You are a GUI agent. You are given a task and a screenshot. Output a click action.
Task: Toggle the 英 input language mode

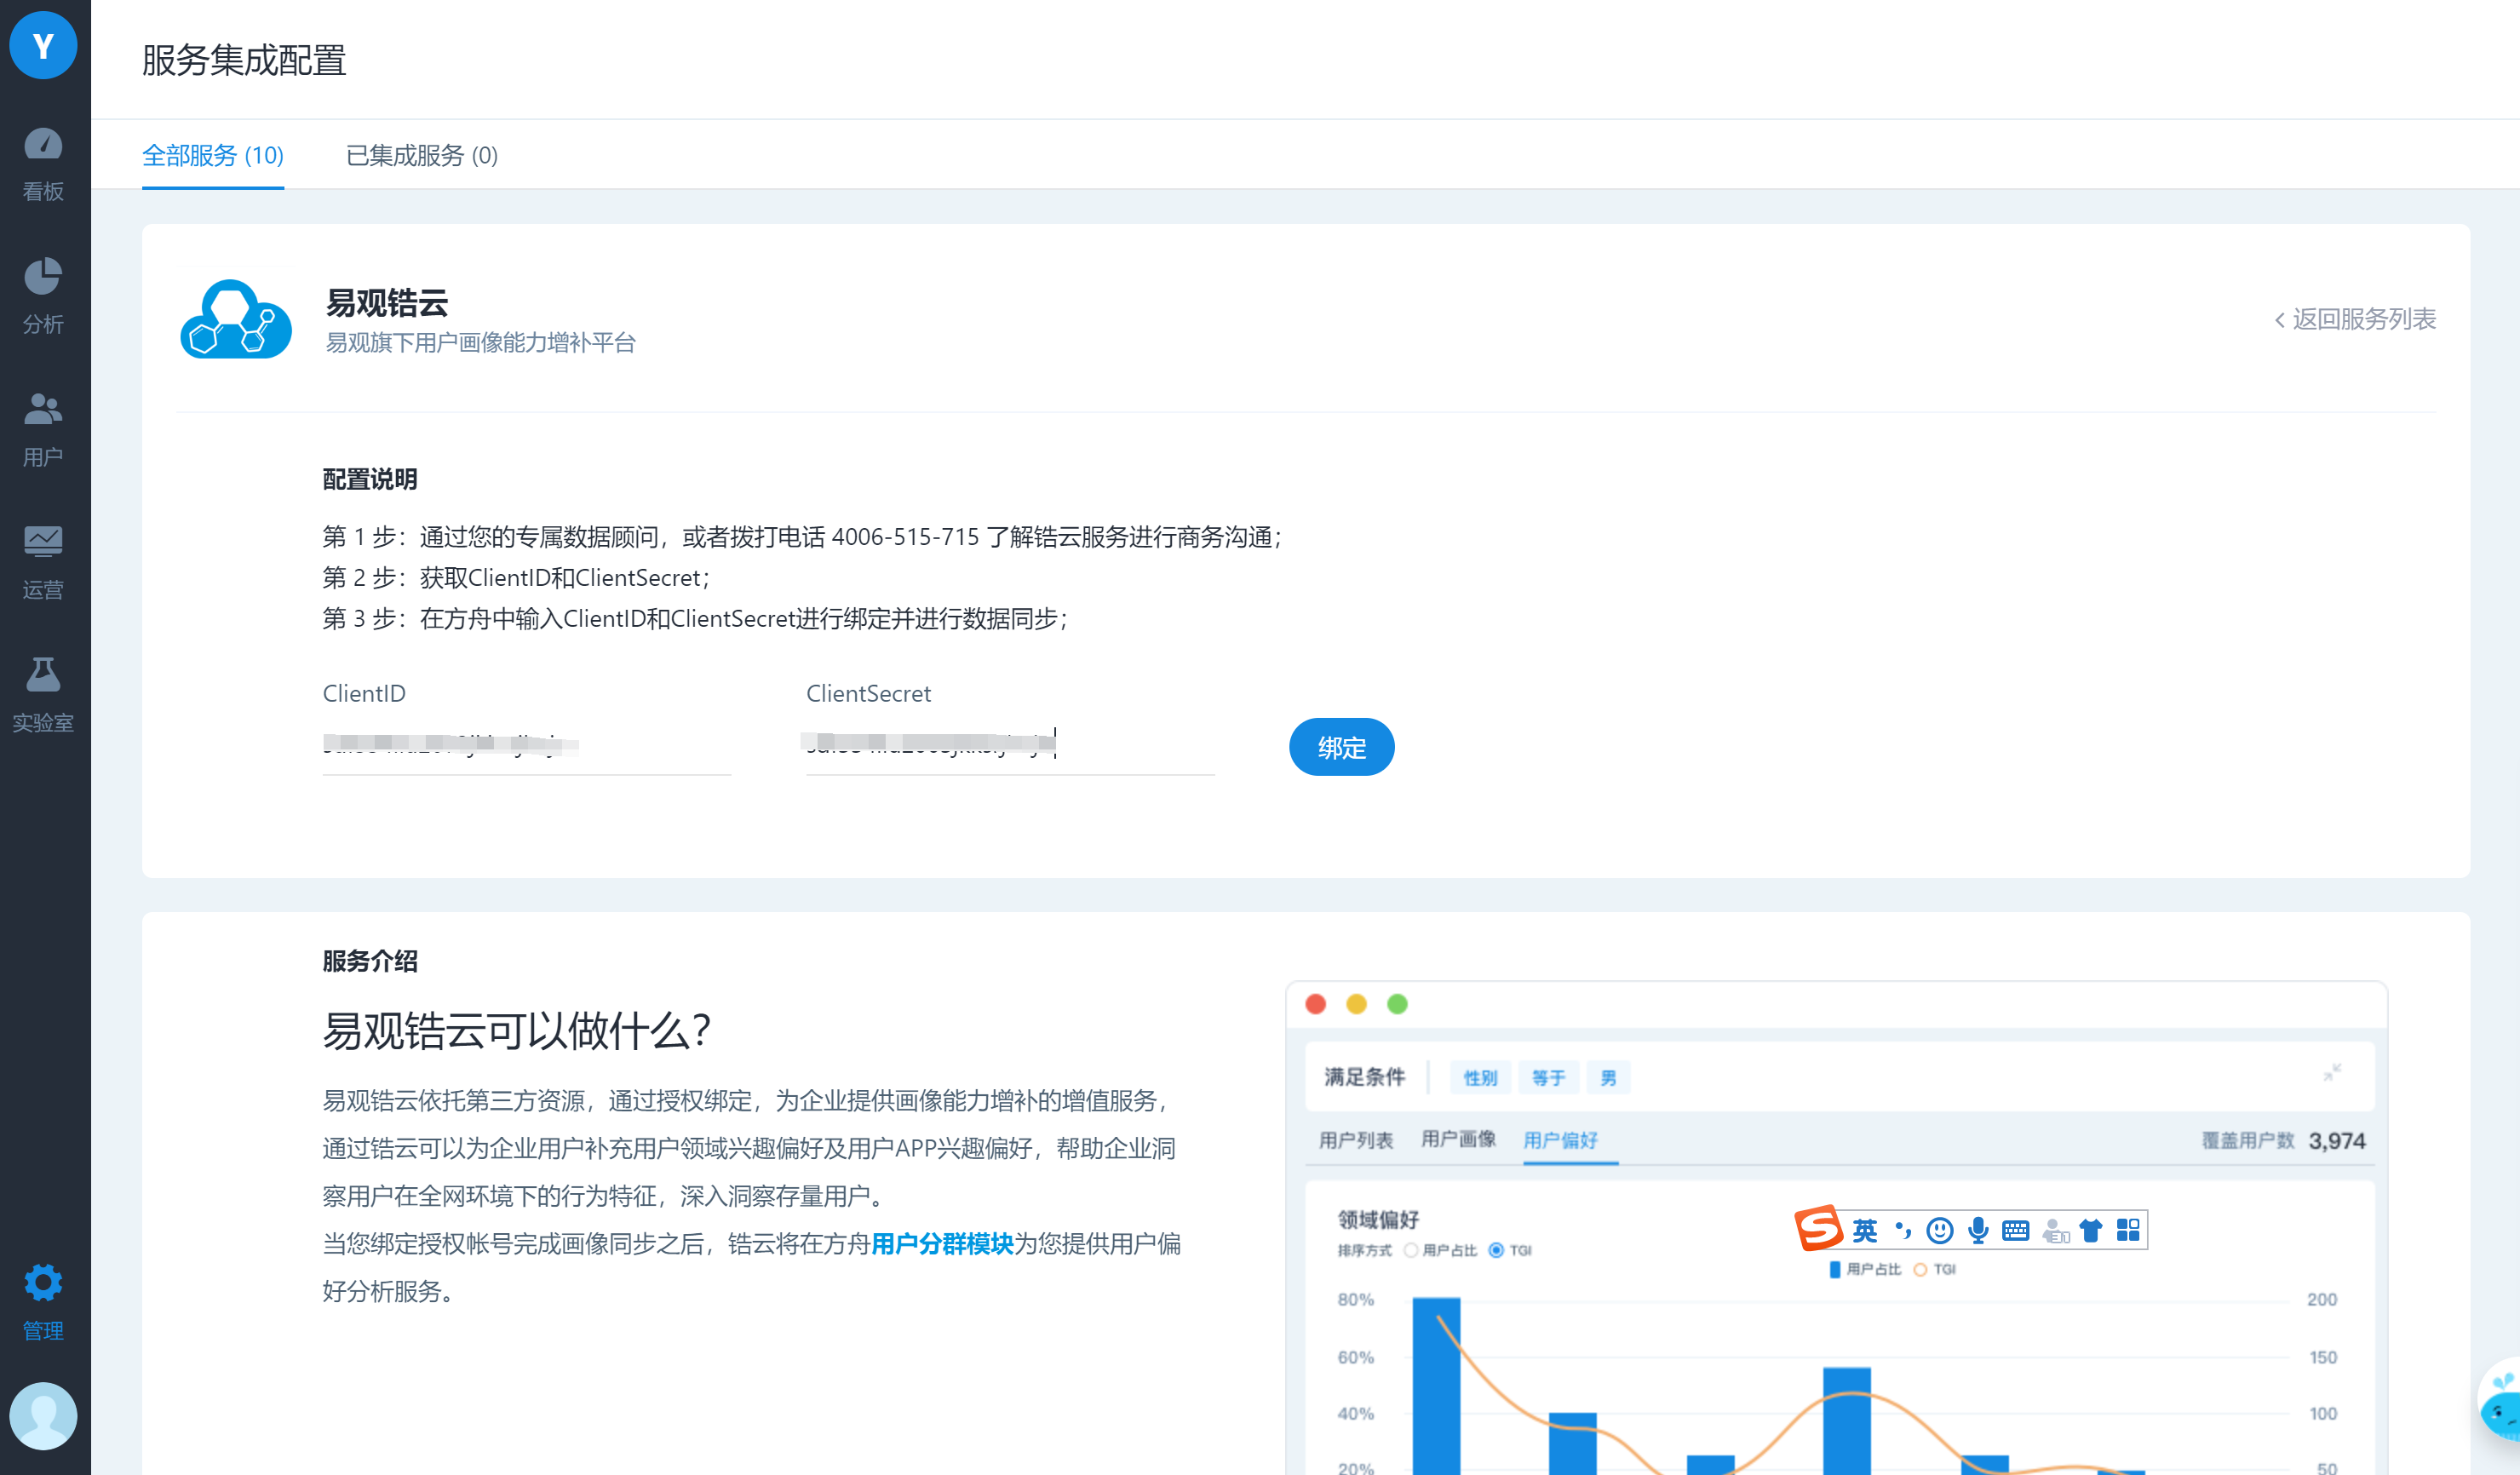[1865, 1230]
